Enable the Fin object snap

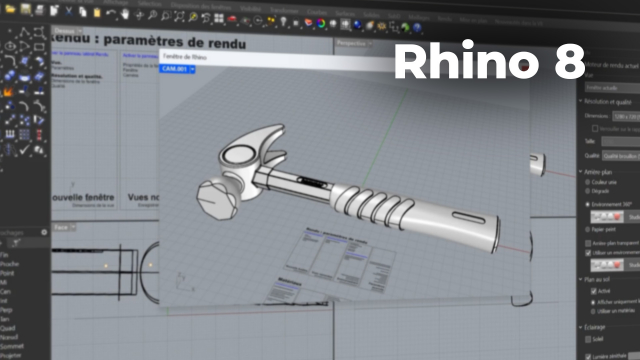pos(4,255)
